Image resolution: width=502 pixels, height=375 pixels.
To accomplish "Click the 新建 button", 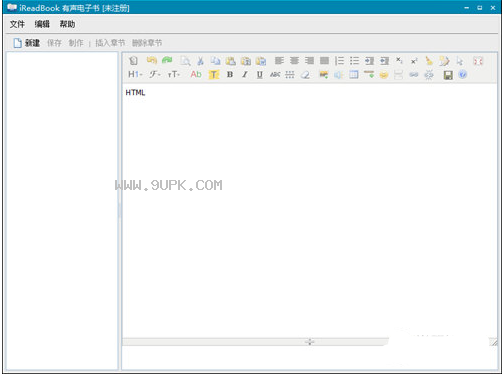I will (x=27, y=43).
